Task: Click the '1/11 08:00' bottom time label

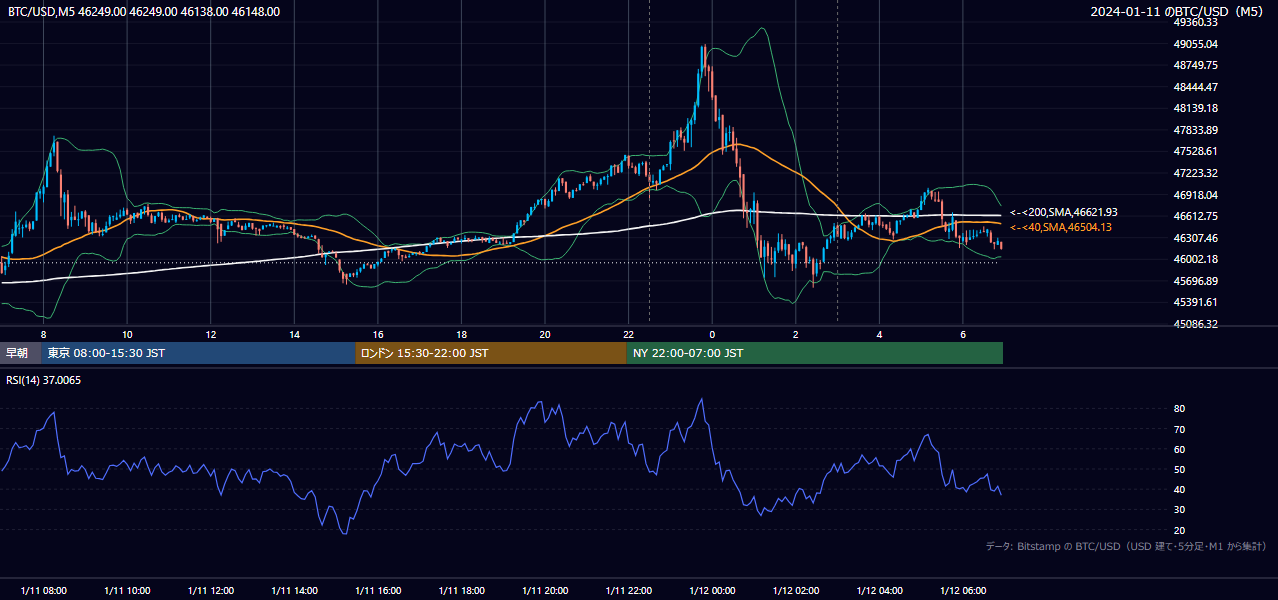Action: [43, 591]
